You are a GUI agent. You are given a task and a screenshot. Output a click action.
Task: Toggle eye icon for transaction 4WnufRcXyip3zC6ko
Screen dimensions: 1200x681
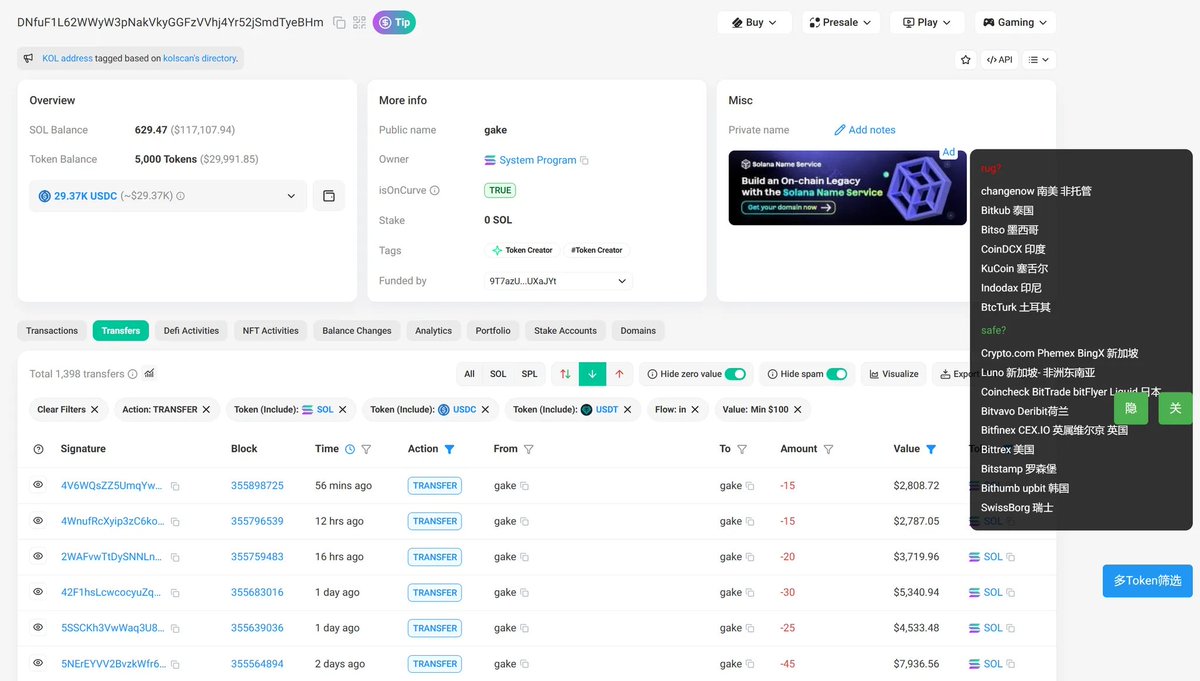coord(38,521)
